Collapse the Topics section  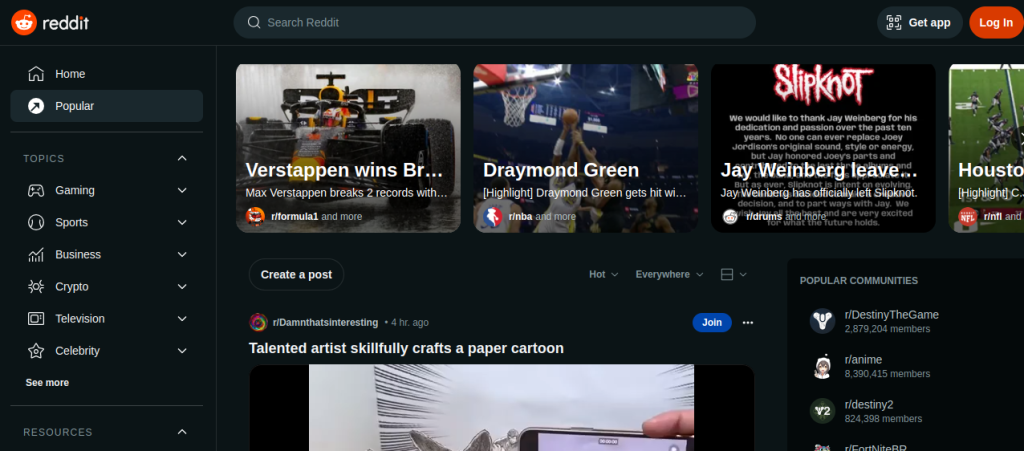point(182,158)
